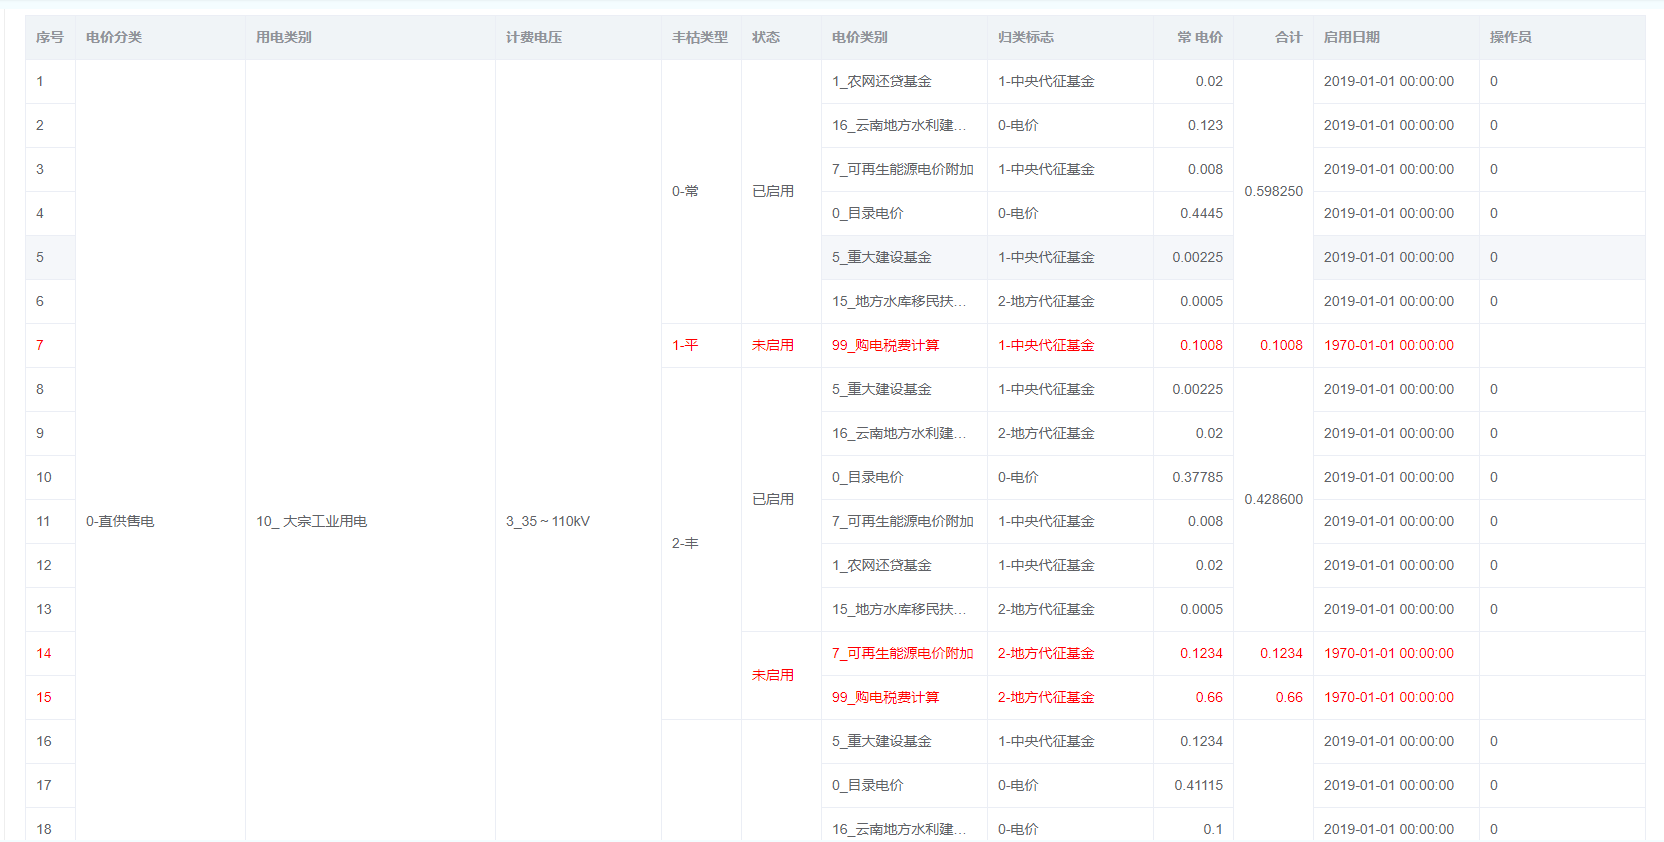The height and width of the screenshot is (842, 1664).
Task: Click 7_可再生能源电价附加 in row 3
Action: [903, 169]
